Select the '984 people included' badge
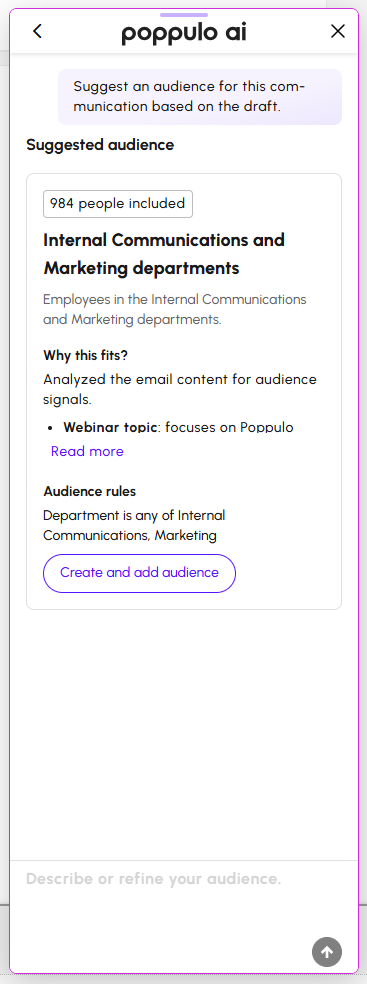Image resolution: width=367 pixels, height=984 pixels. 118,204
